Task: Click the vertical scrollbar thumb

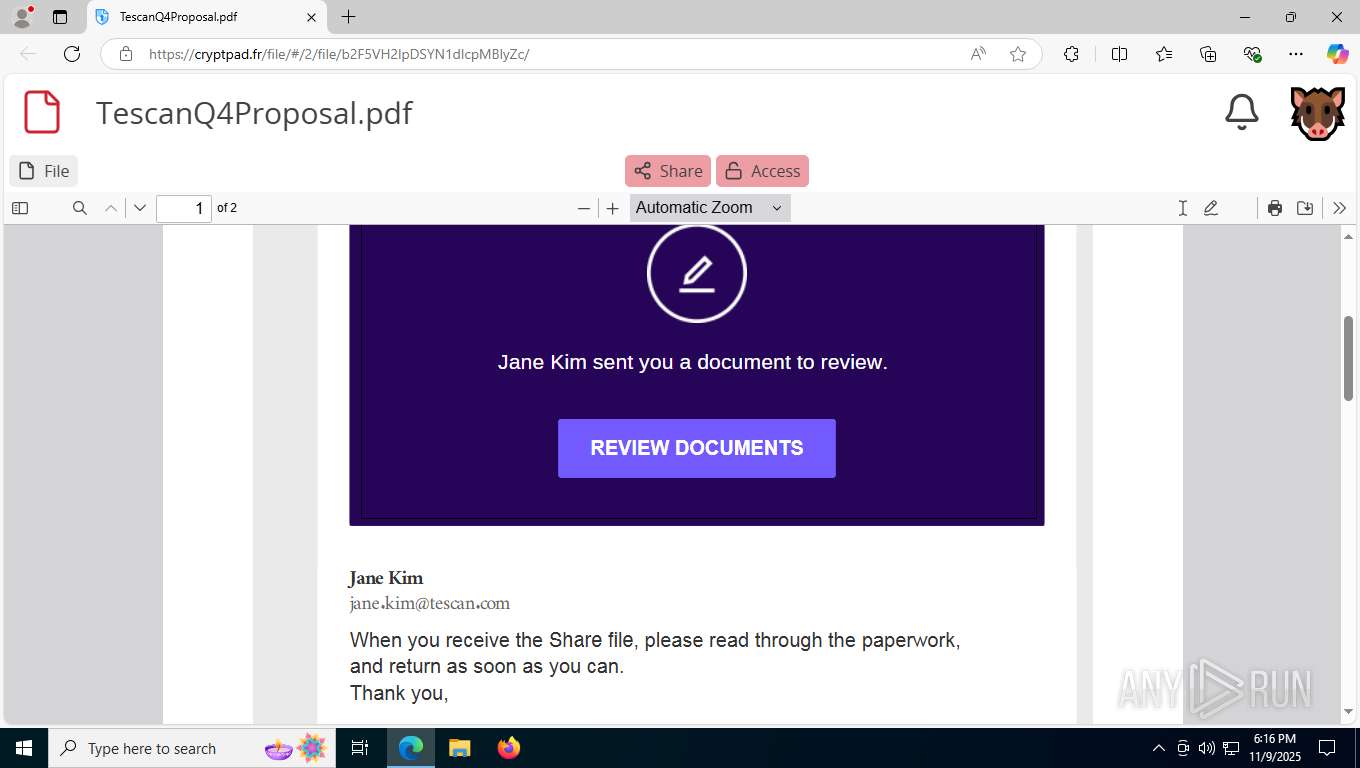Action: [x=1348, y=358]
